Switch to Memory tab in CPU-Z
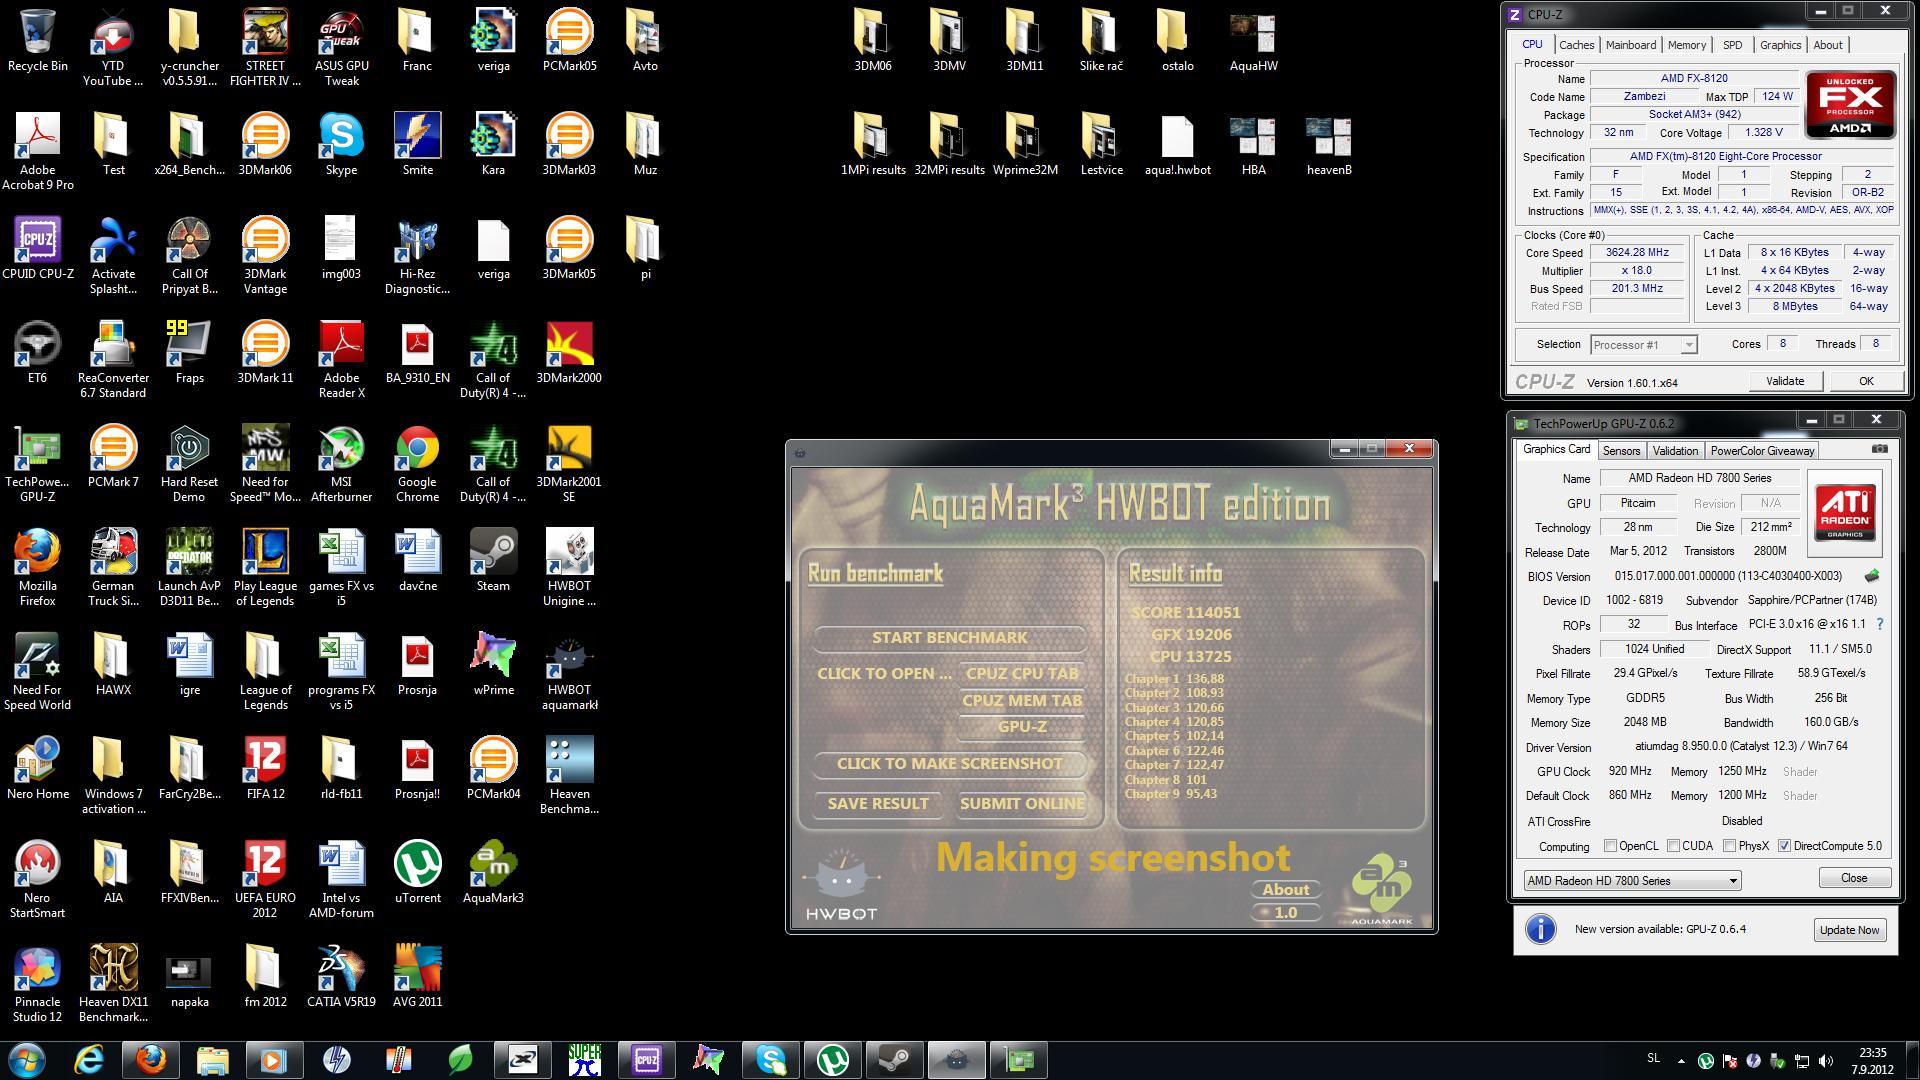Screen dimensions: 1920x1080 click(x=1686, y=45)
